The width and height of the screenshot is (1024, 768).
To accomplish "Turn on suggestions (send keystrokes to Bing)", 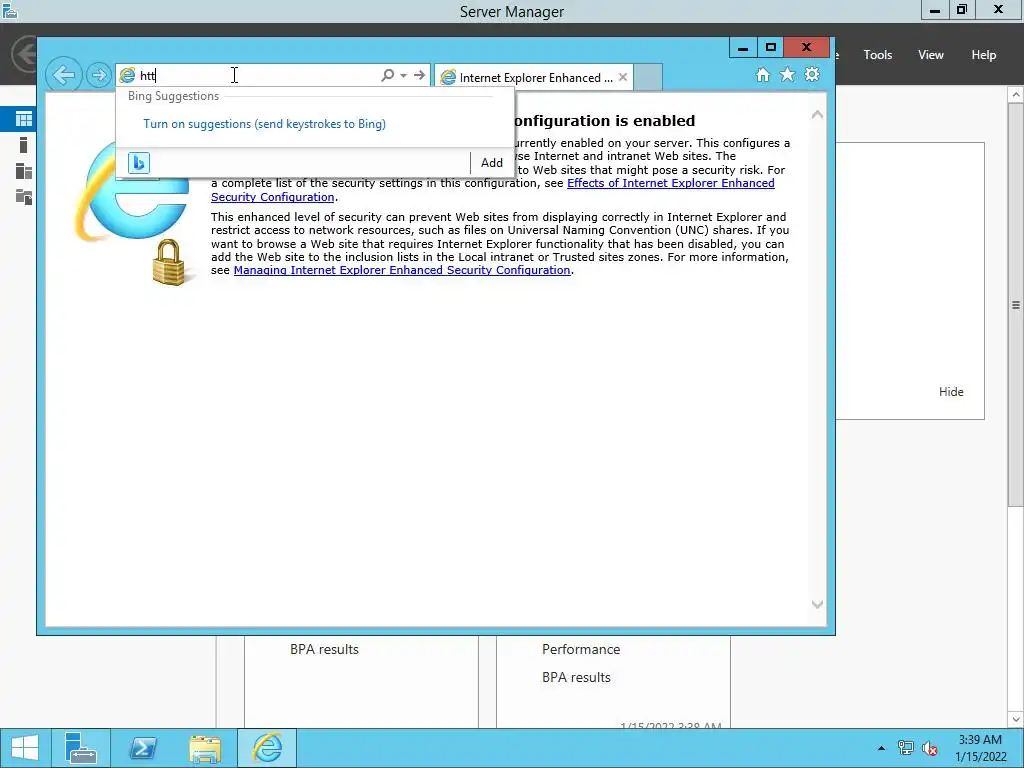I will [264, 124].
